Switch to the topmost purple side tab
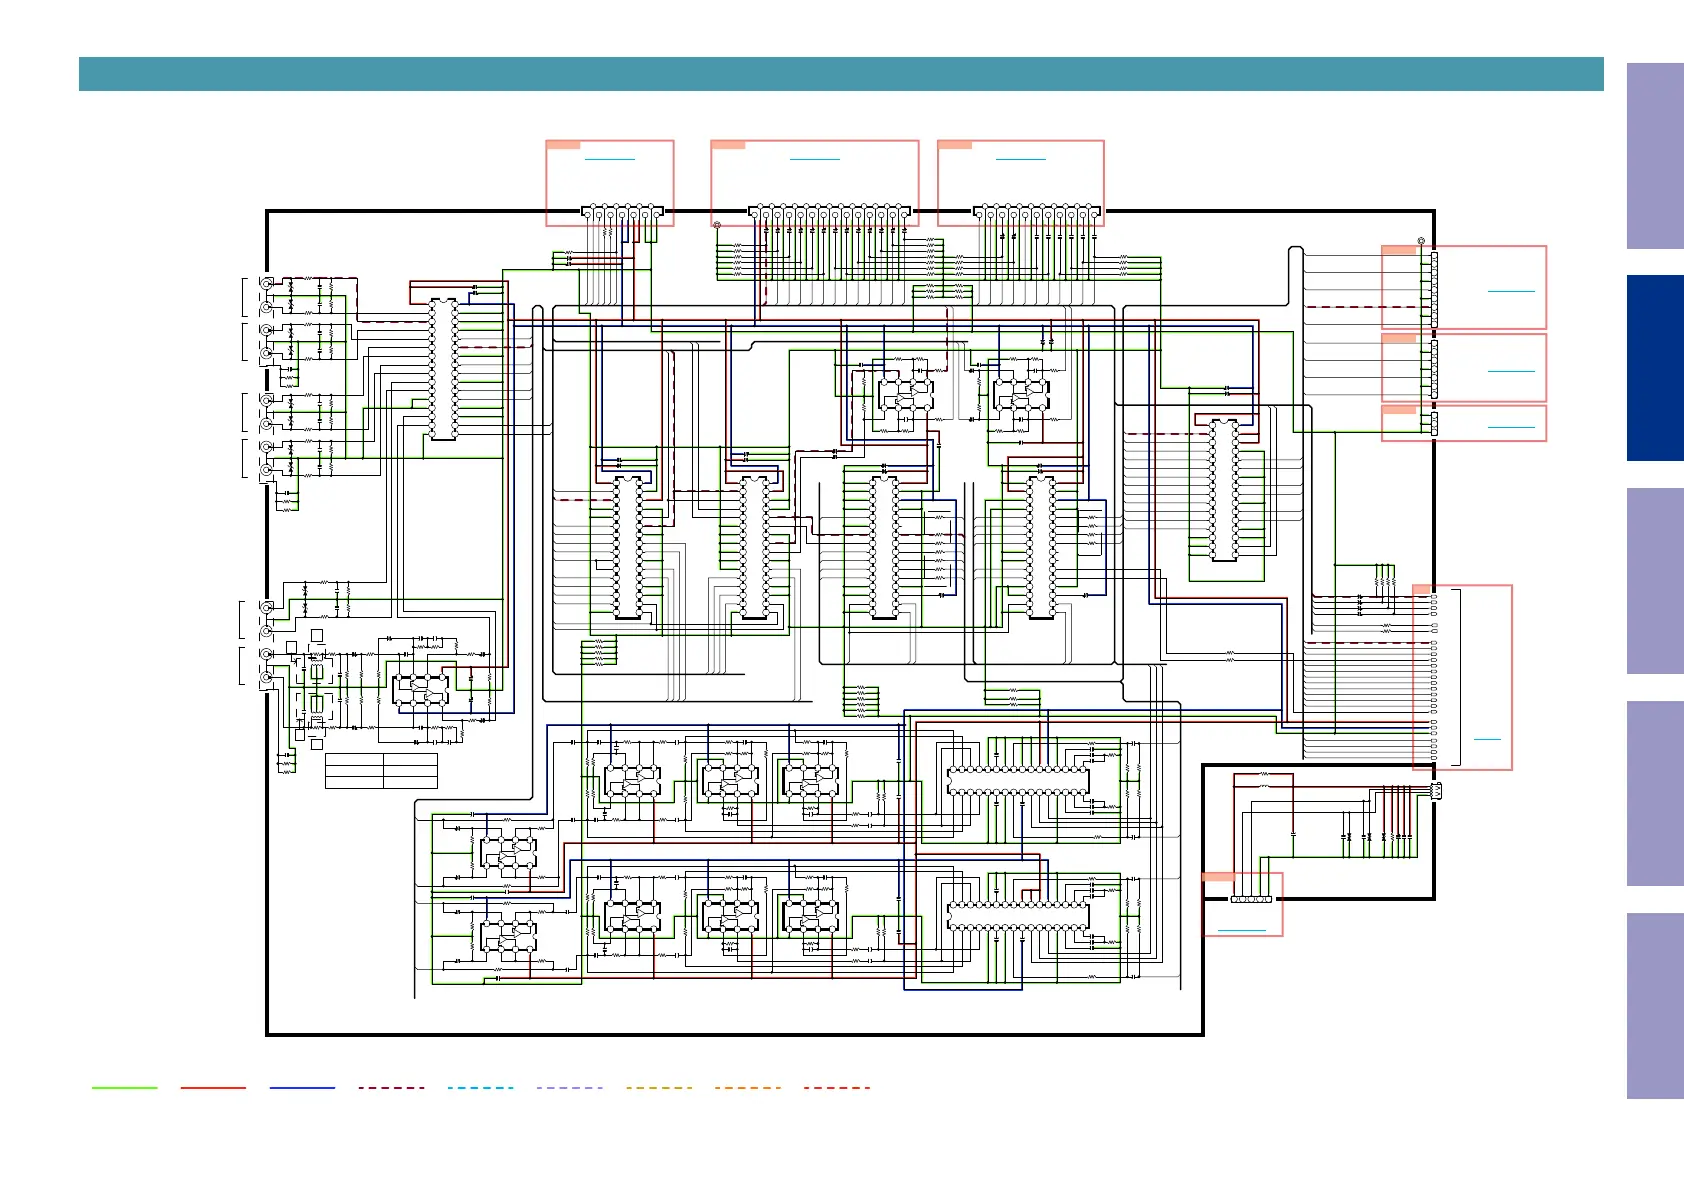Image resolution: width=1684 pixels, height=1191 pixels. pyautogui.click(x=1655, y=156)
